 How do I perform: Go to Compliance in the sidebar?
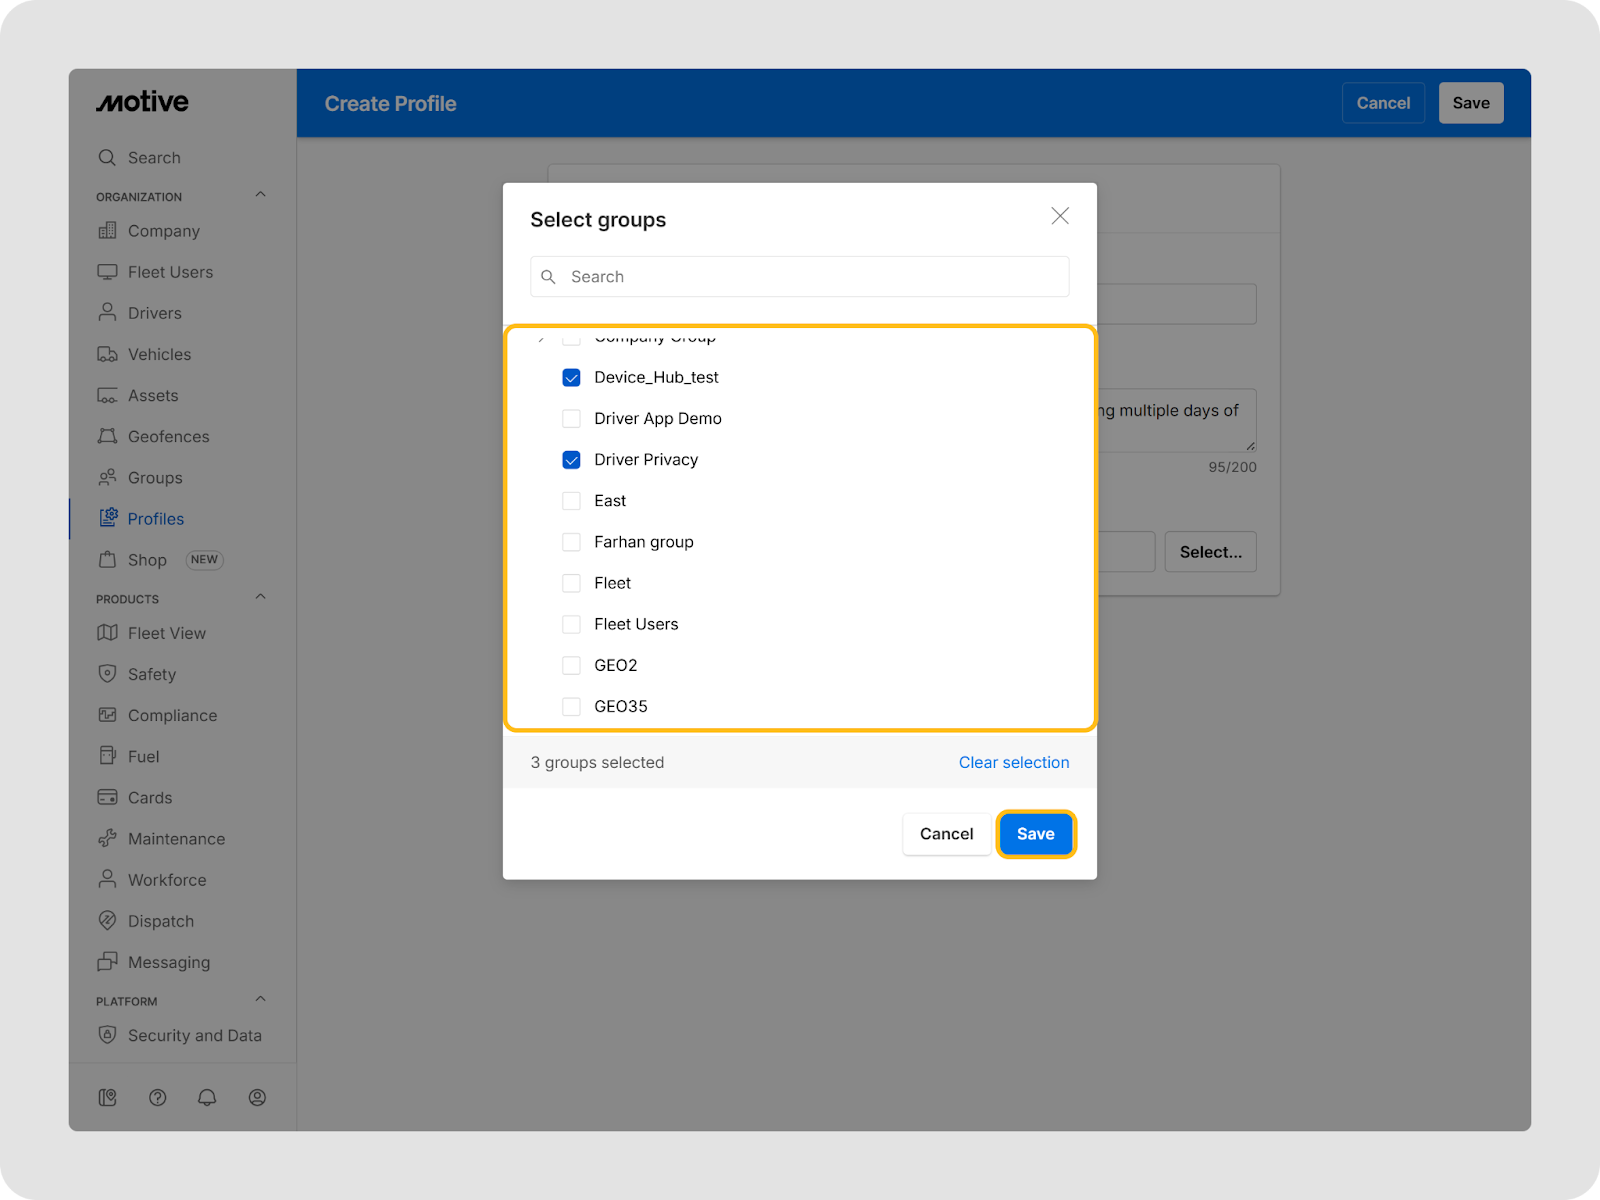(172, 715)
